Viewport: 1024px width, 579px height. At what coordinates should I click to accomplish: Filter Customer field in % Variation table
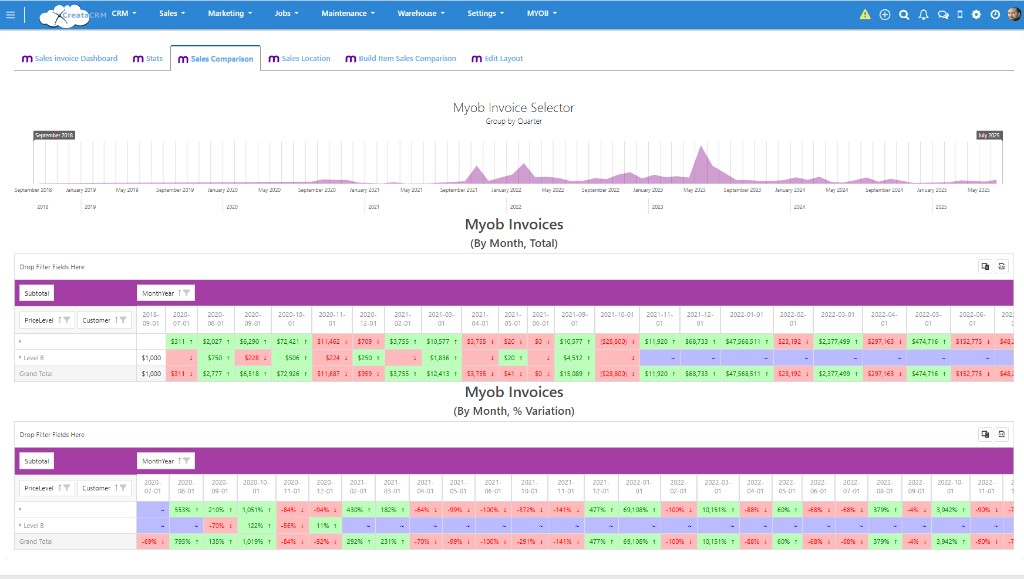pos(123,488)
